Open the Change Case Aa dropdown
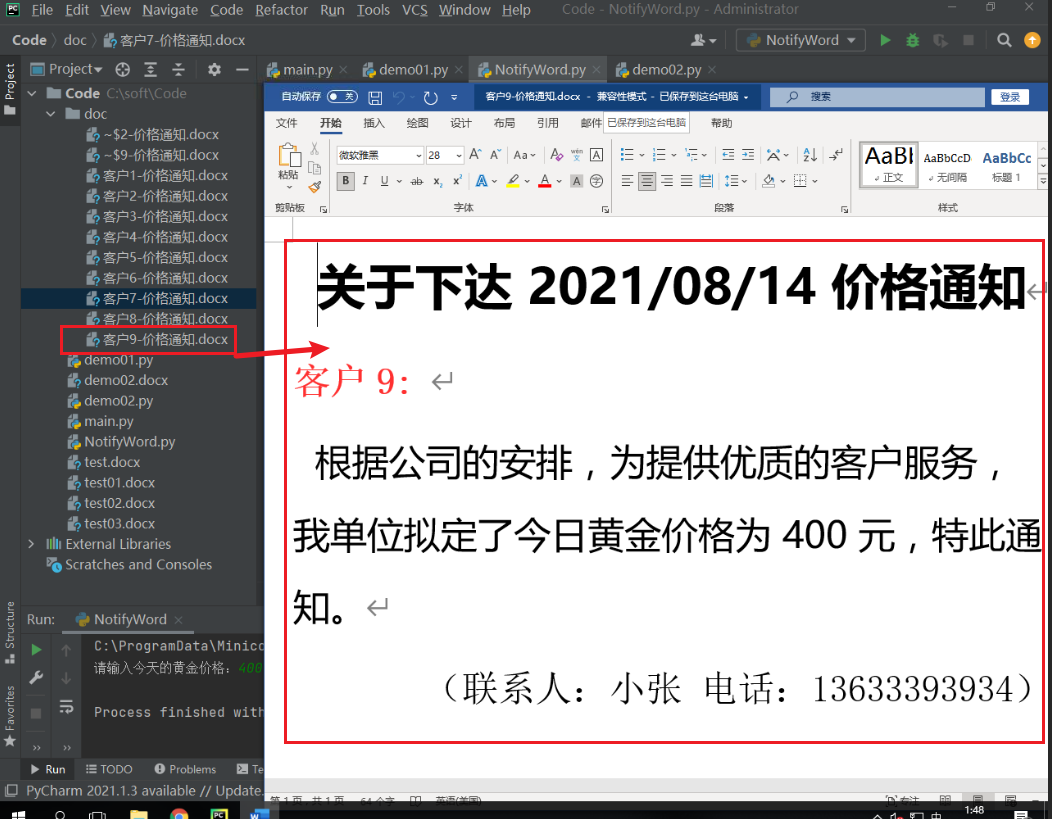1052x819 pixels. click(524, 155)
